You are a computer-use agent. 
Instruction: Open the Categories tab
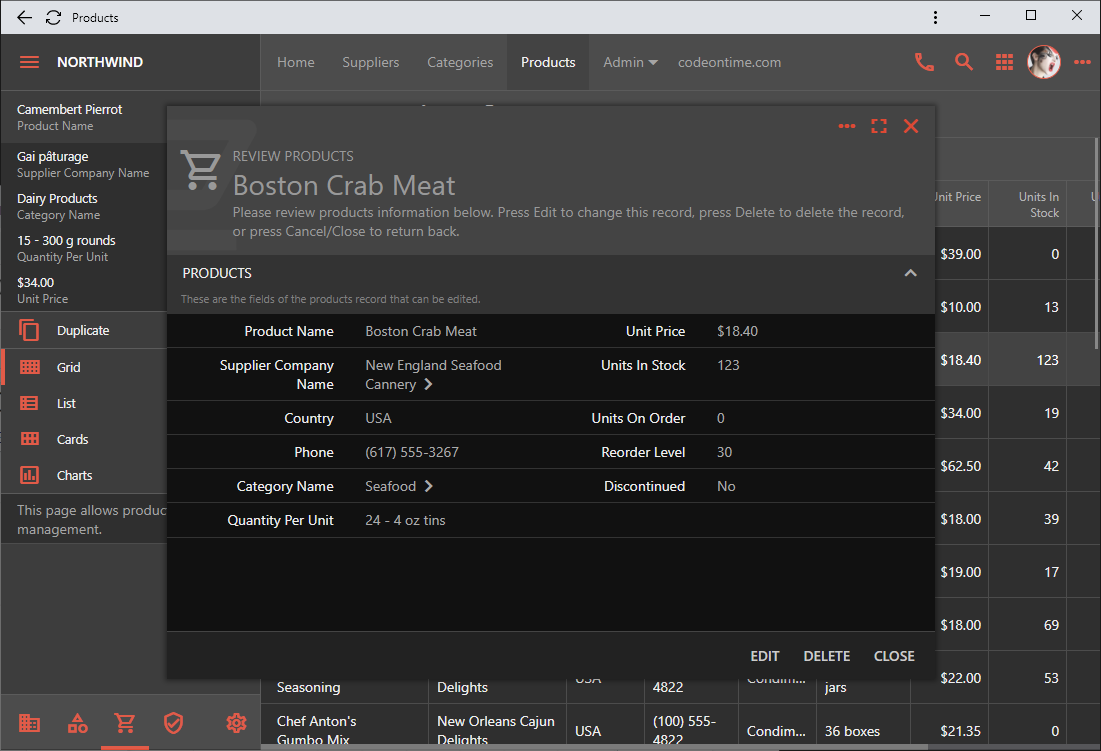pyautogui.click(x=460, y=62)
